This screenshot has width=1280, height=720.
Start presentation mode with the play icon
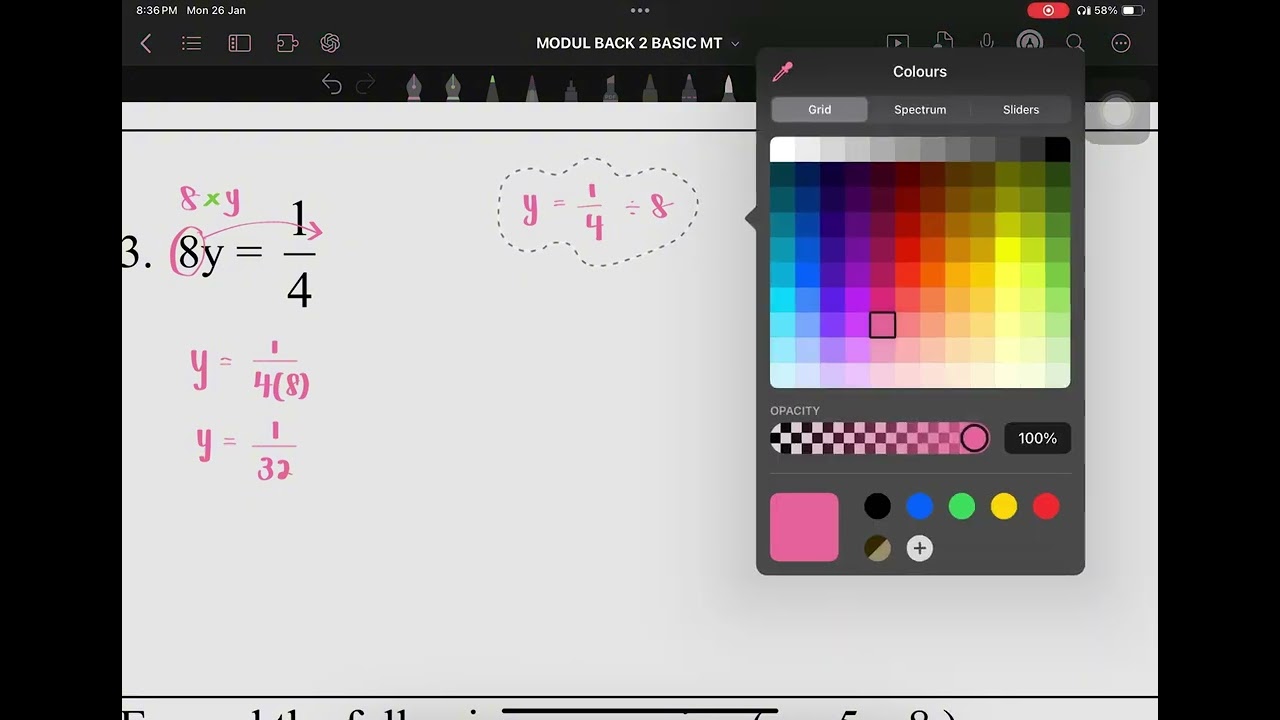[897, 43]
